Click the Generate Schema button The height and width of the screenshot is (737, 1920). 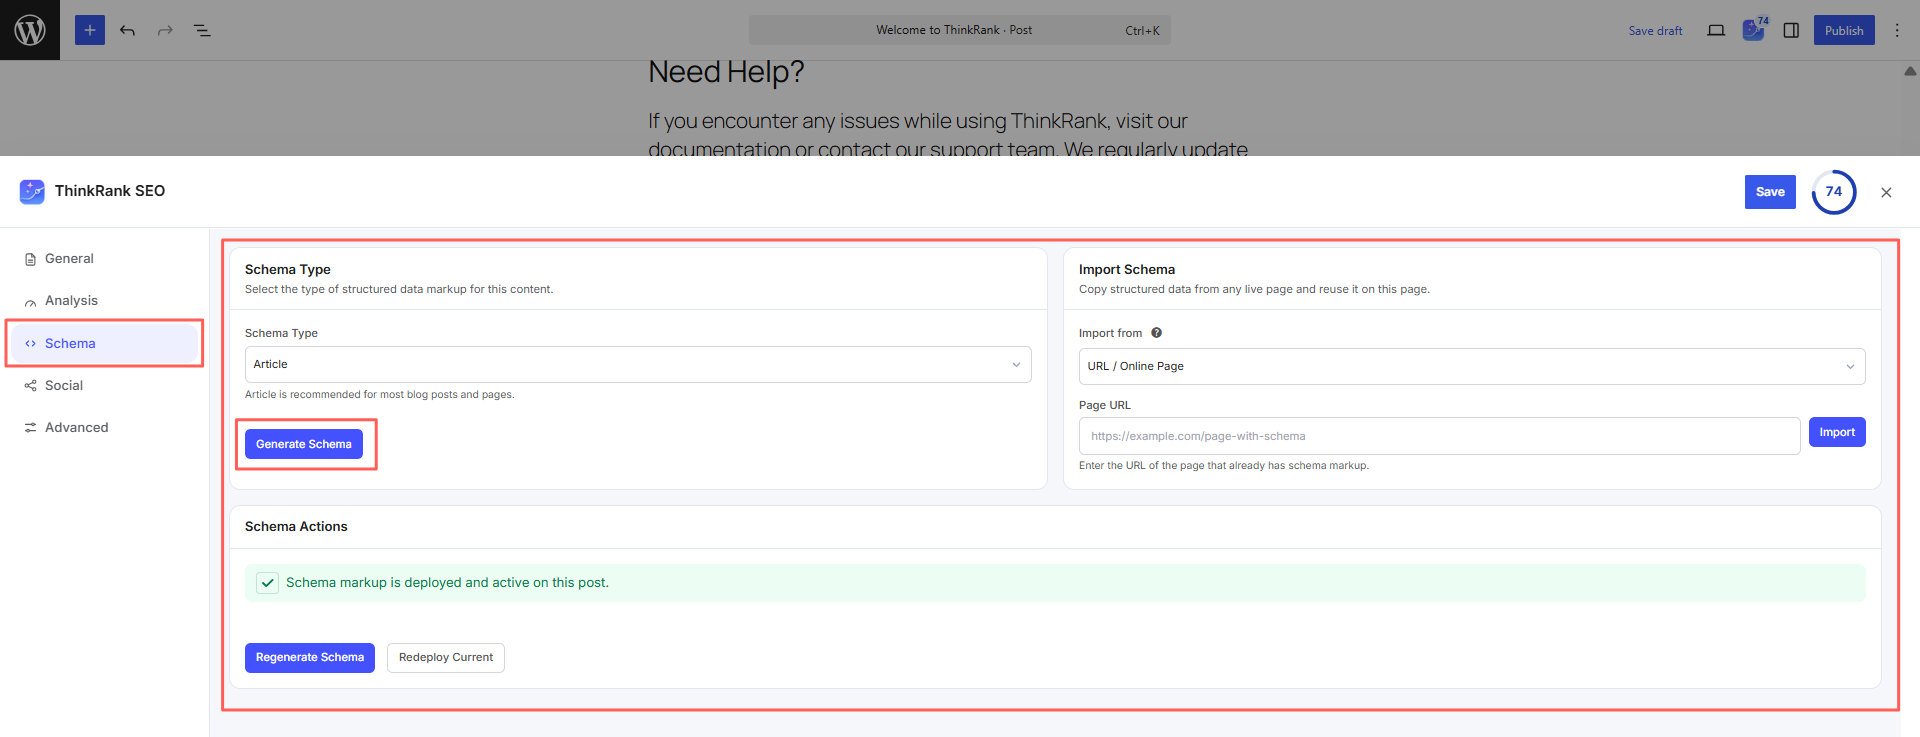pyautogui.click(x=304, y=444)
